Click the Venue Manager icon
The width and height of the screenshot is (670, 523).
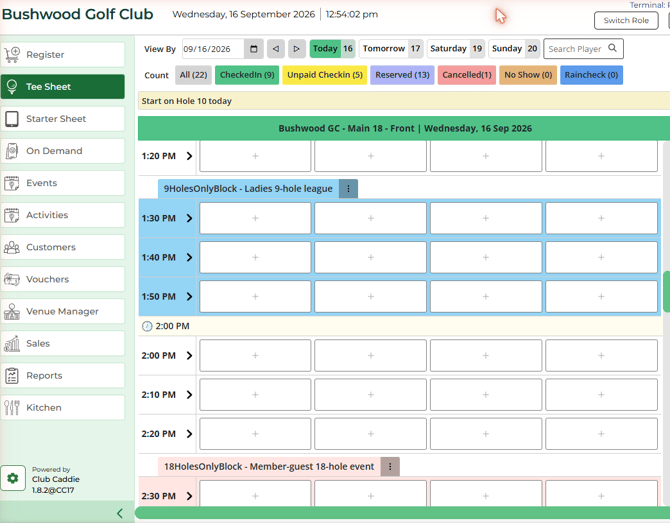tap(12, 311)
